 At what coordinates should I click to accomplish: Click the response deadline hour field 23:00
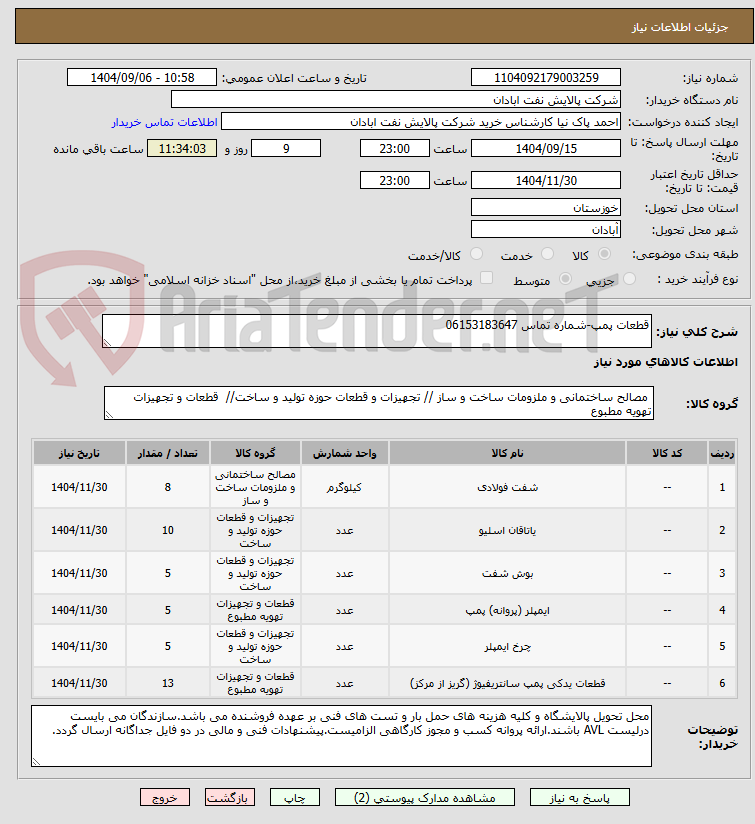(x=395, y=148)
